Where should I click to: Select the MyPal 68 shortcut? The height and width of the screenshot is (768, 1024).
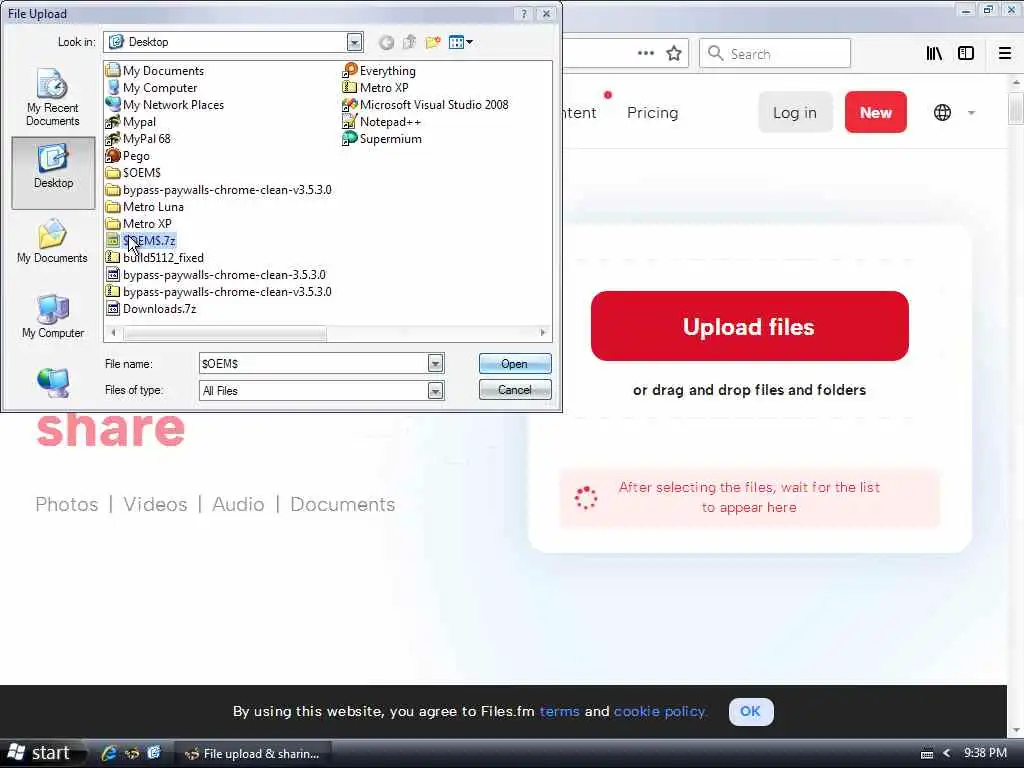tap(138, 138)
